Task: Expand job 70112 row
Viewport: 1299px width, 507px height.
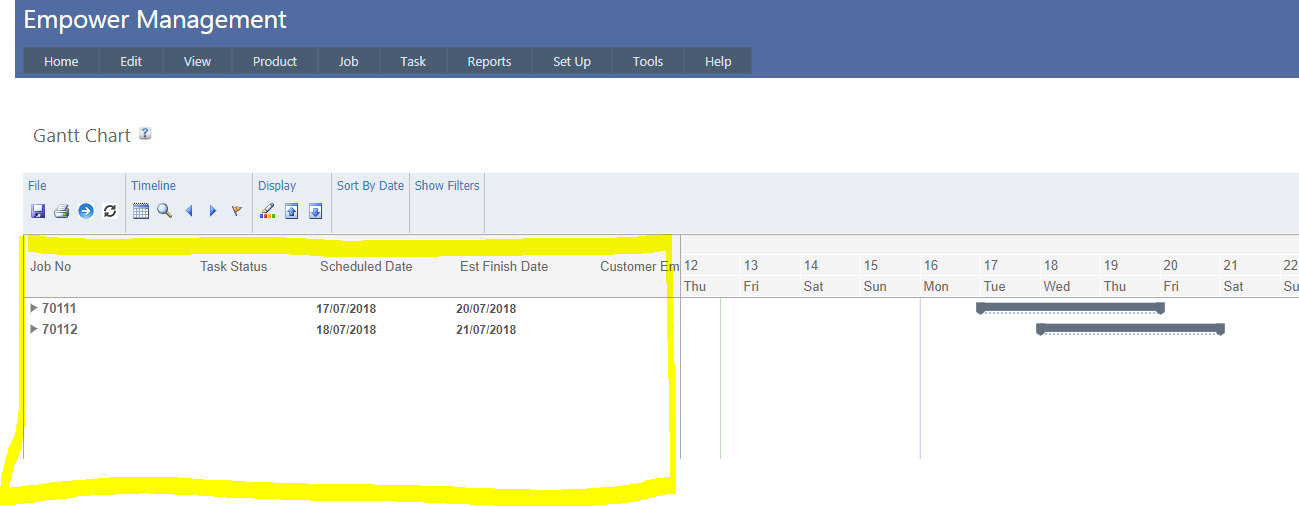Action: (34, 329)
